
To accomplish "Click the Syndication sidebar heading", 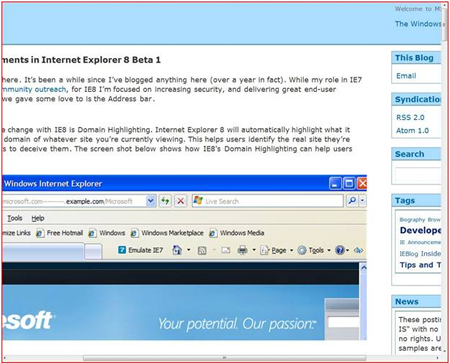I will (417, 99).
